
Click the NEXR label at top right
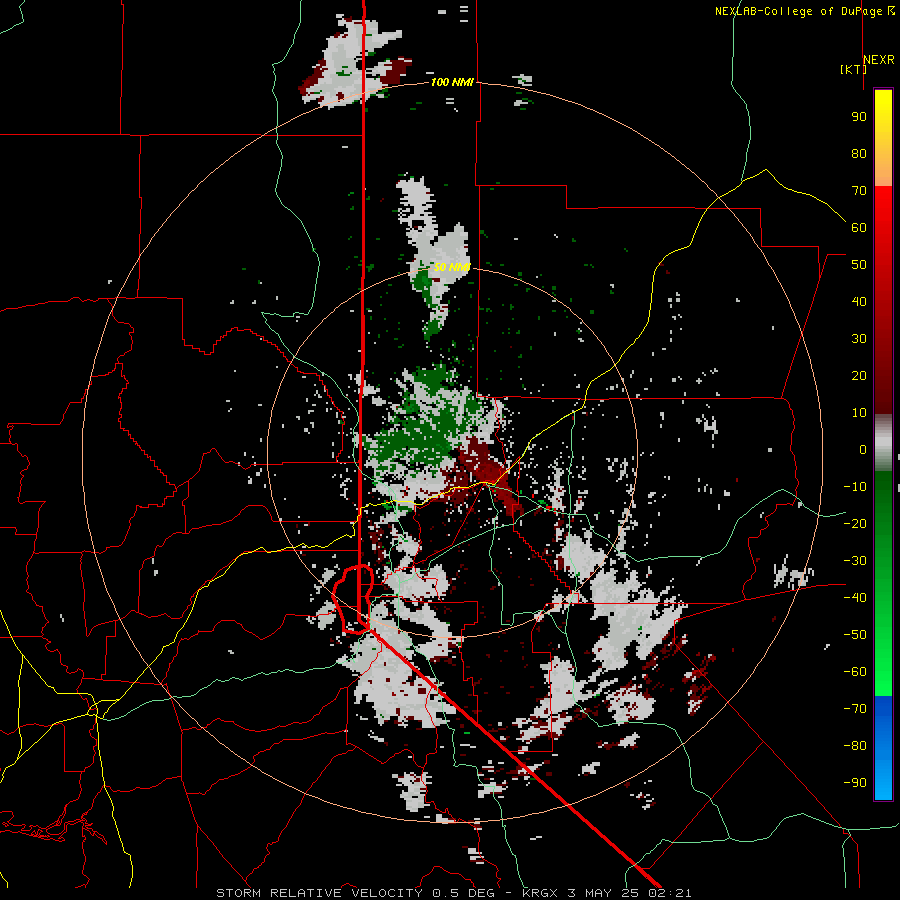[879, 60]
